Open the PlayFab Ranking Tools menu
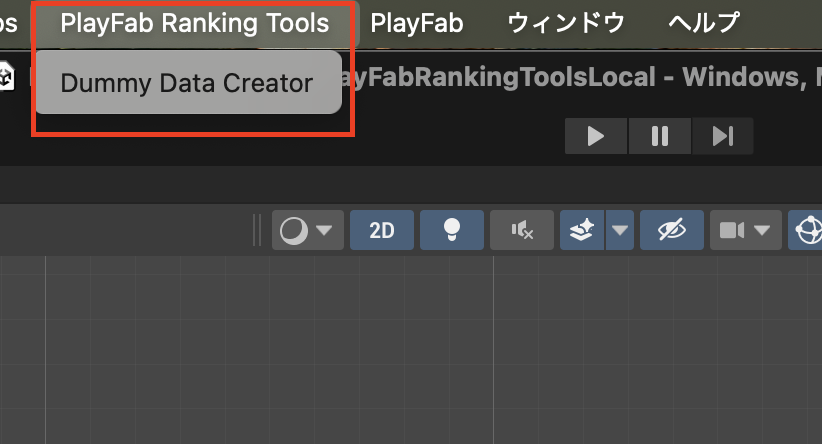Image resolution: width=822 pixels, height=444 pixels. [194, 23]
